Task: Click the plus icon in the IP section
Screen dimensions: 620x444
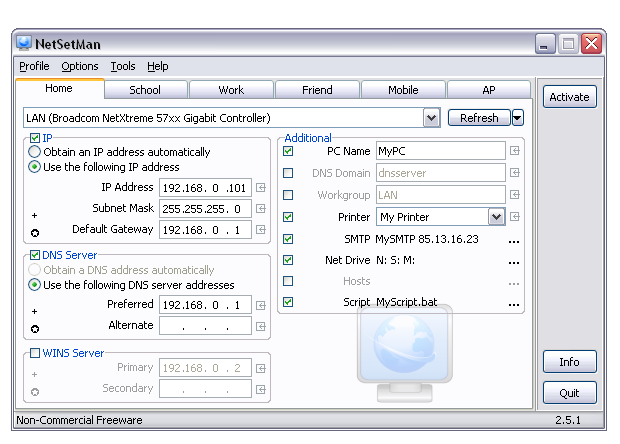Action: (34, 215)
